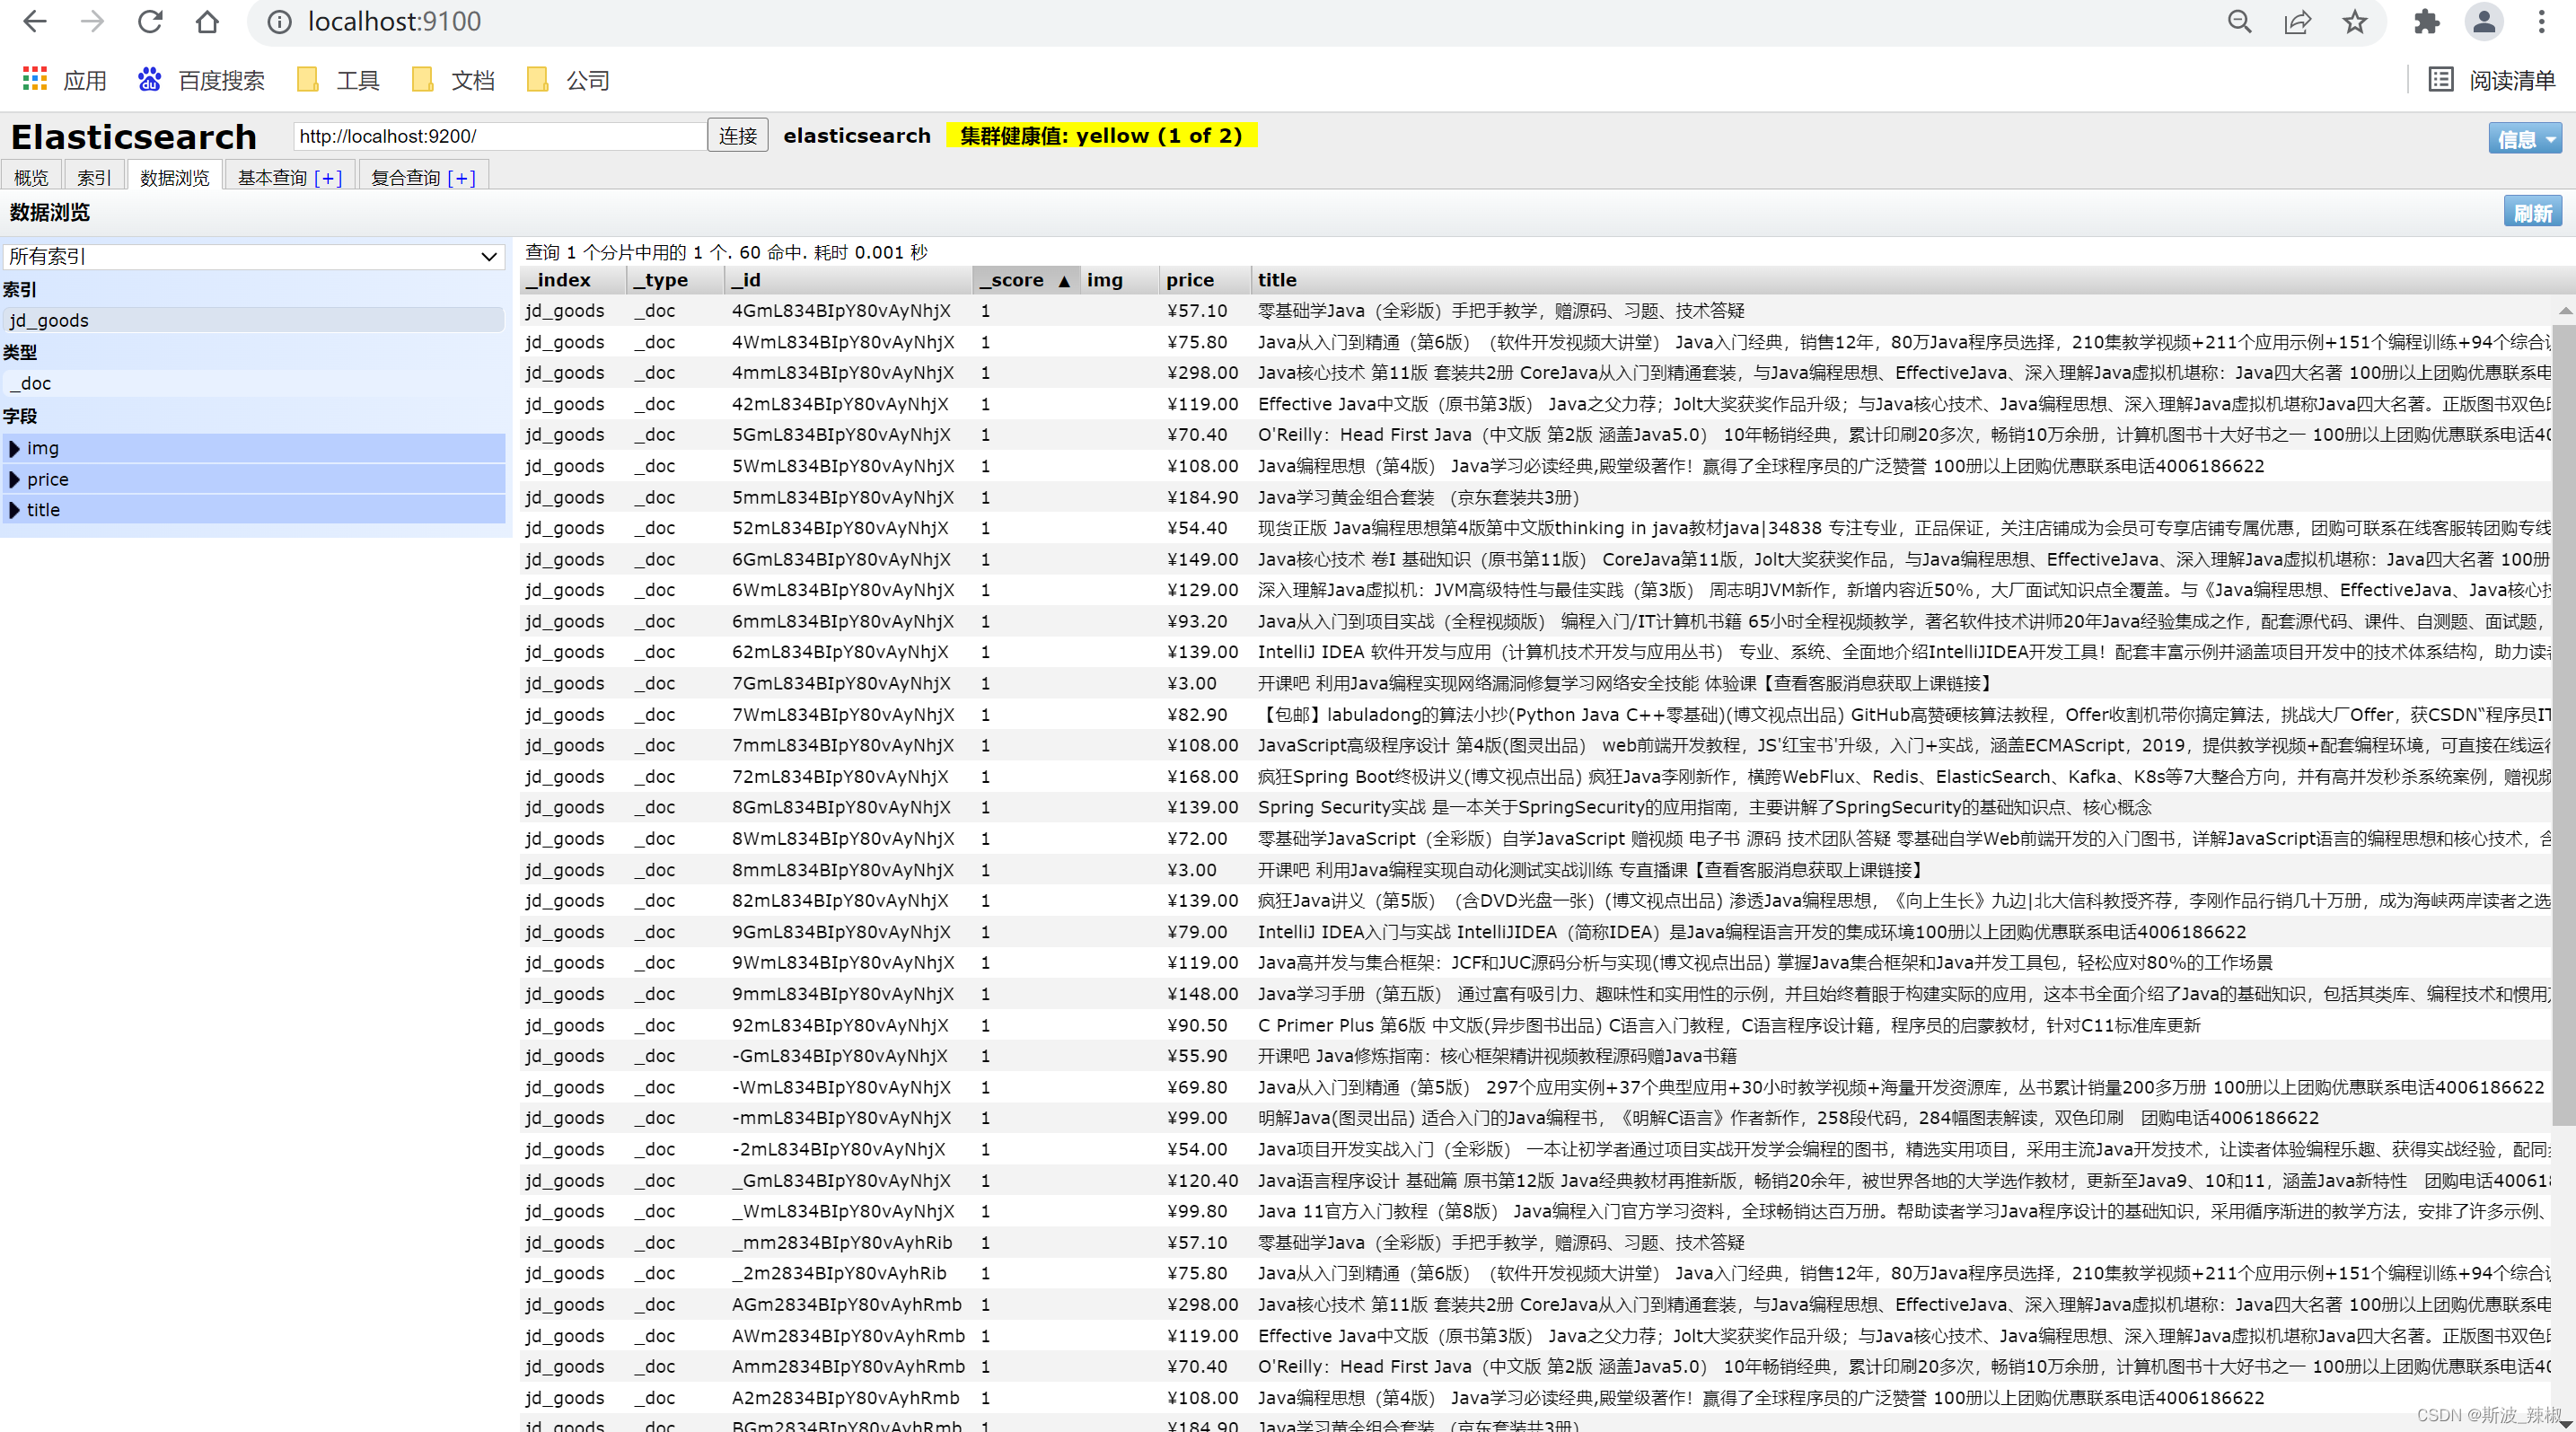Viewport: 2576px width, 1432px height.
Task: Sort by the _id column header
Action: pos(848,280)
